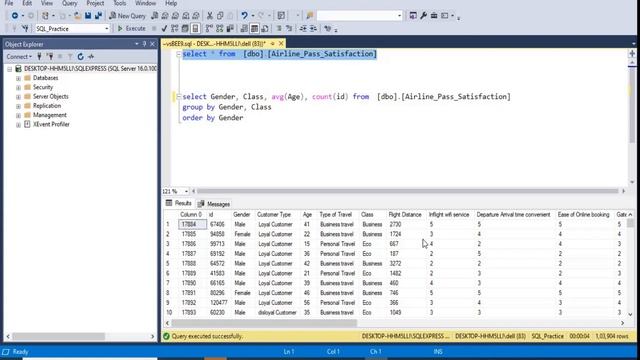Open the Query menu
Screen dimensions: 640x360
69,3
